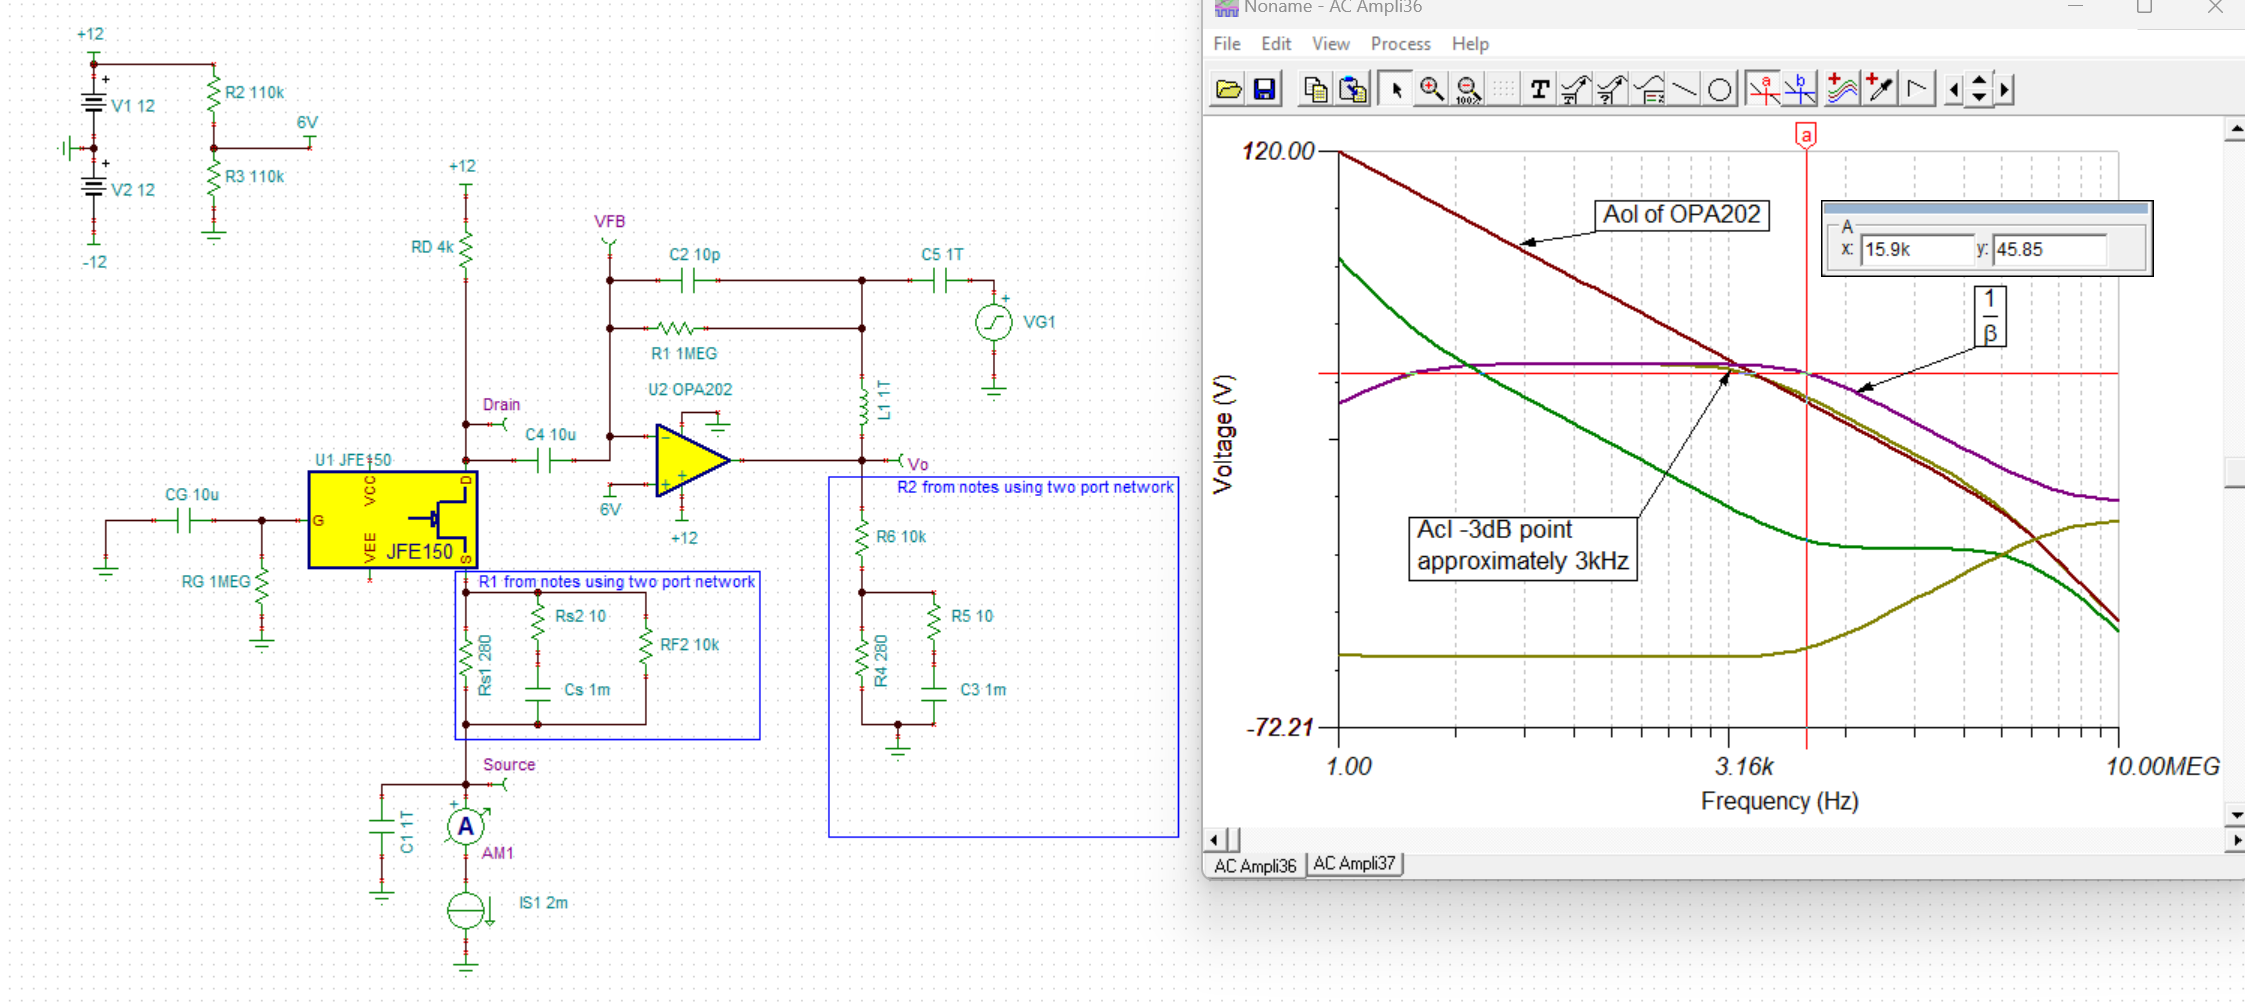Paste from clipboard icon in toolbar
Viewport: 2245px width, 1002px height.
pos(1353,90)
